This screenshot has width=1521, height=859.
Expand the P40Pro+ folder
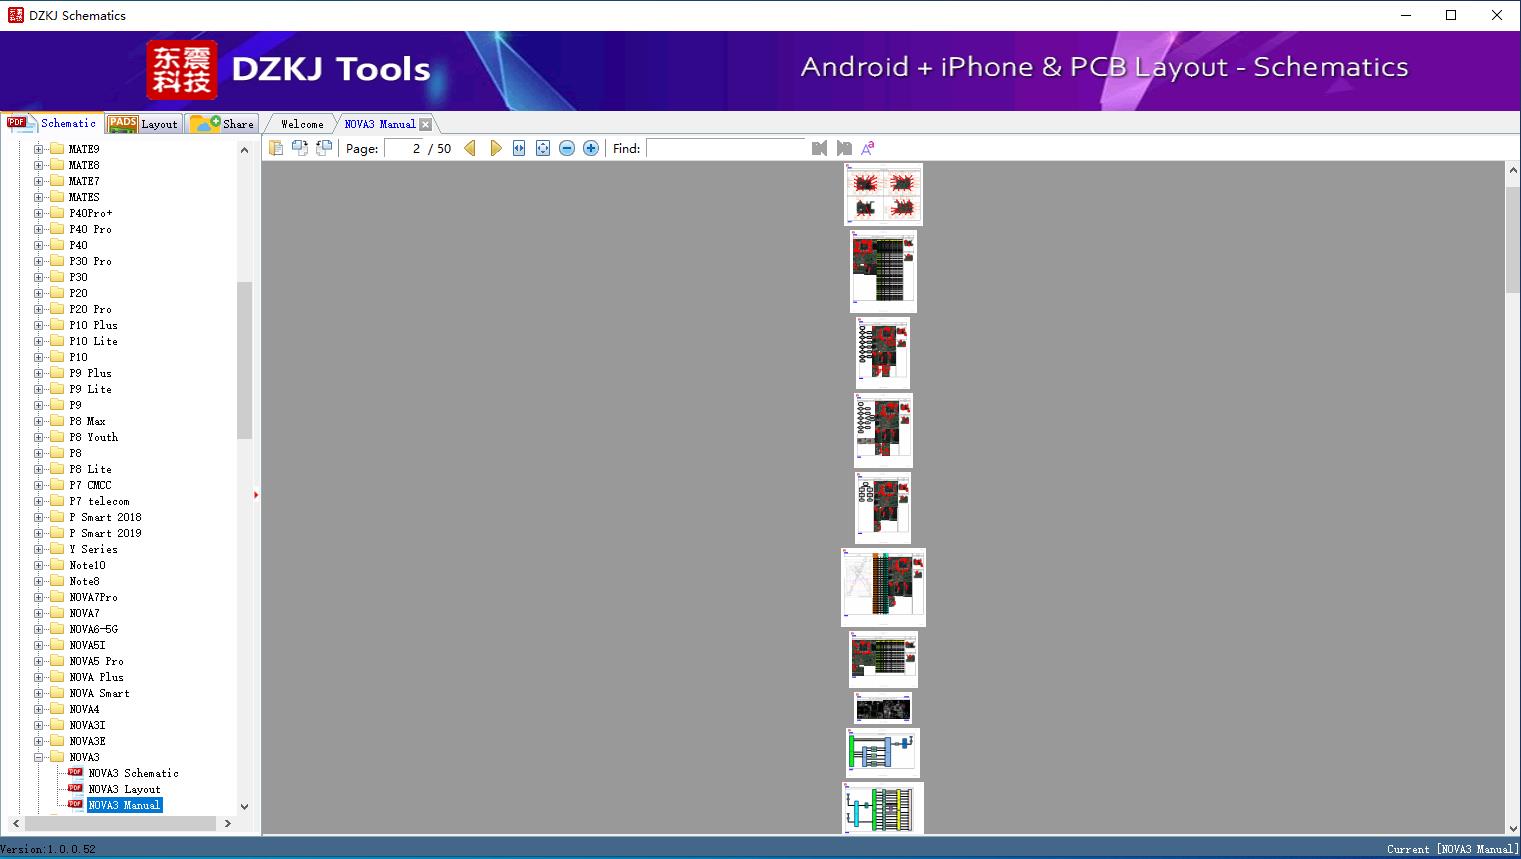39,213
